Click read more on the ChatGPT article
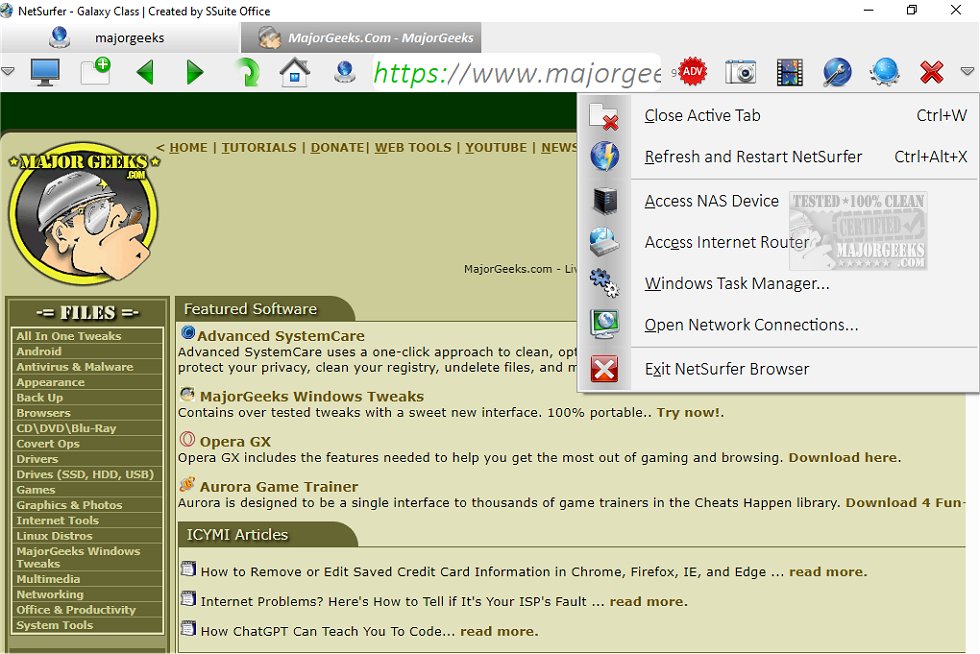The height and width of the screenshot is (654, 980). [x=499, y=631]
